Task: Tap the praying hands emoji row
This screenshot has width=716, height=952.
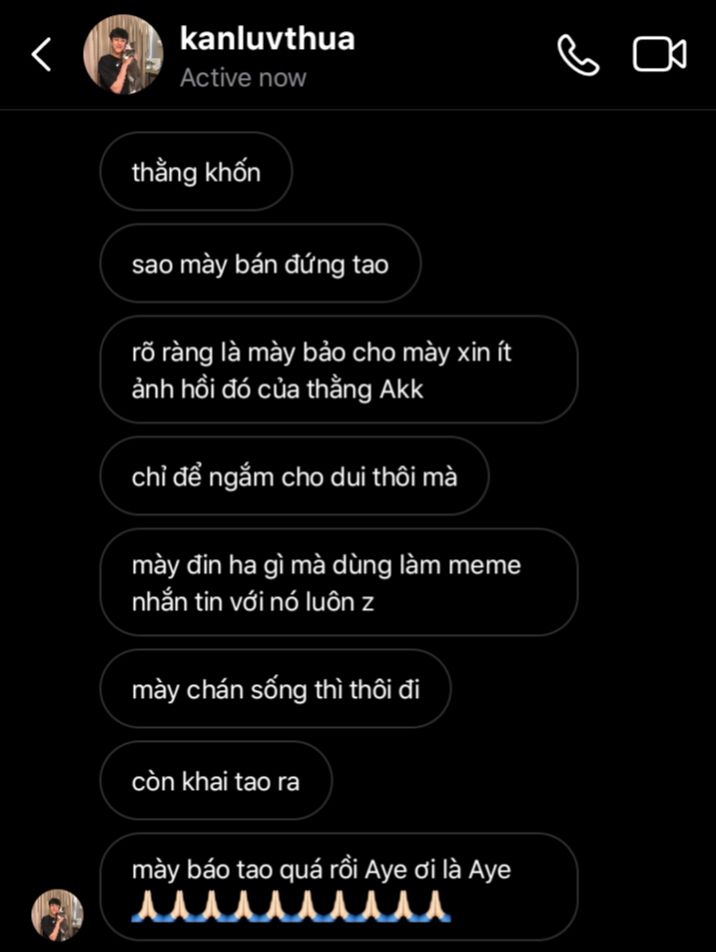Action: tap(291, 906)
